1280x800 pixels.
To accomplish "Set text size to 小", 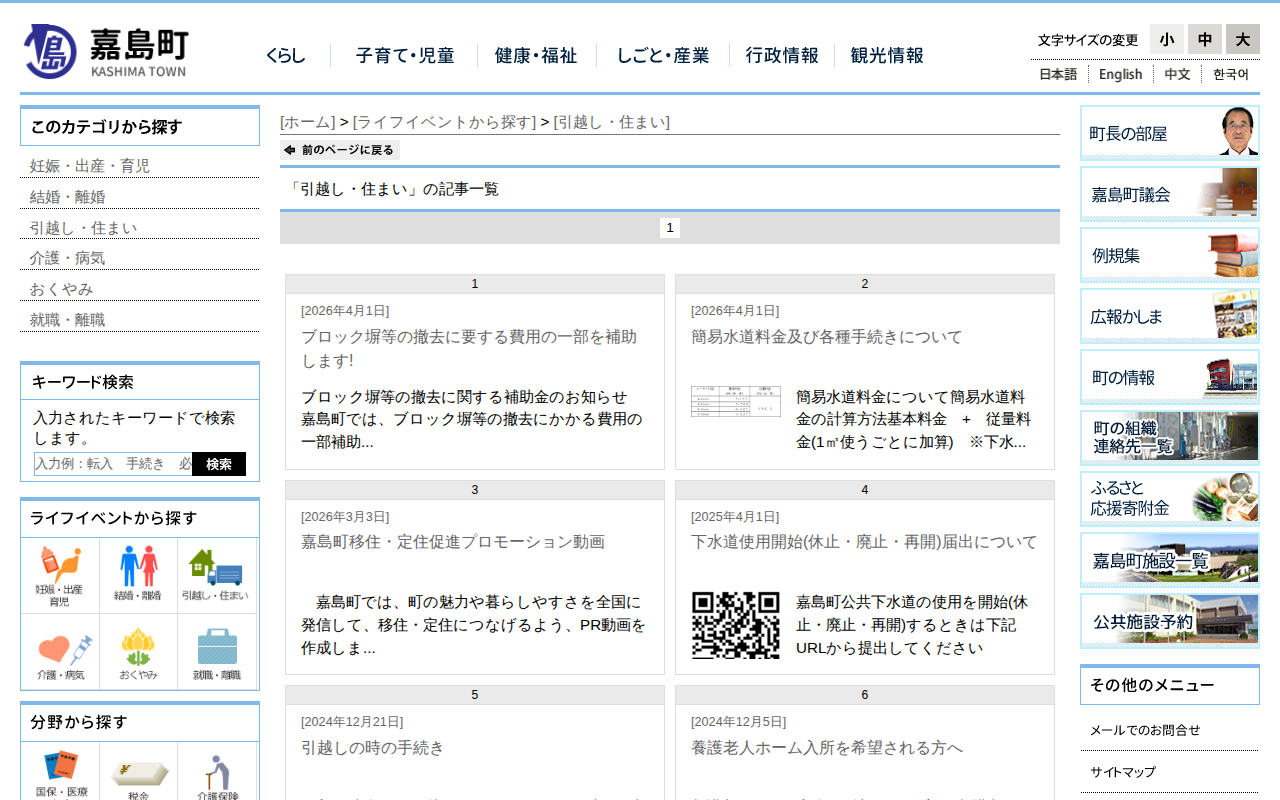I will click(1166, 39).
